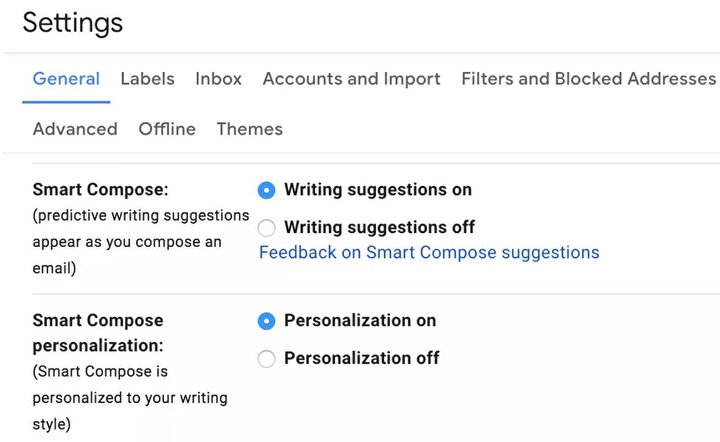Enable the Writing suggestions on radio button
Screen dimensions: 720x442
pos(266,190)
